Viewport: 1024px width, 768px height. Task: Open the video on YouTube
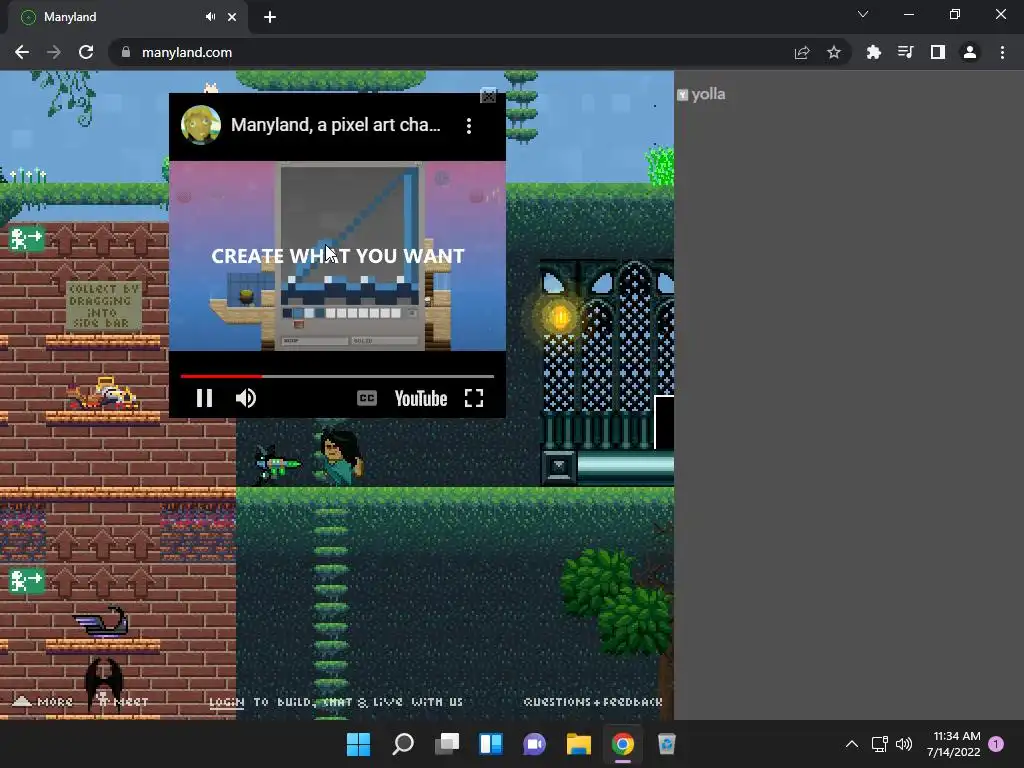click(x=421, y=398)
